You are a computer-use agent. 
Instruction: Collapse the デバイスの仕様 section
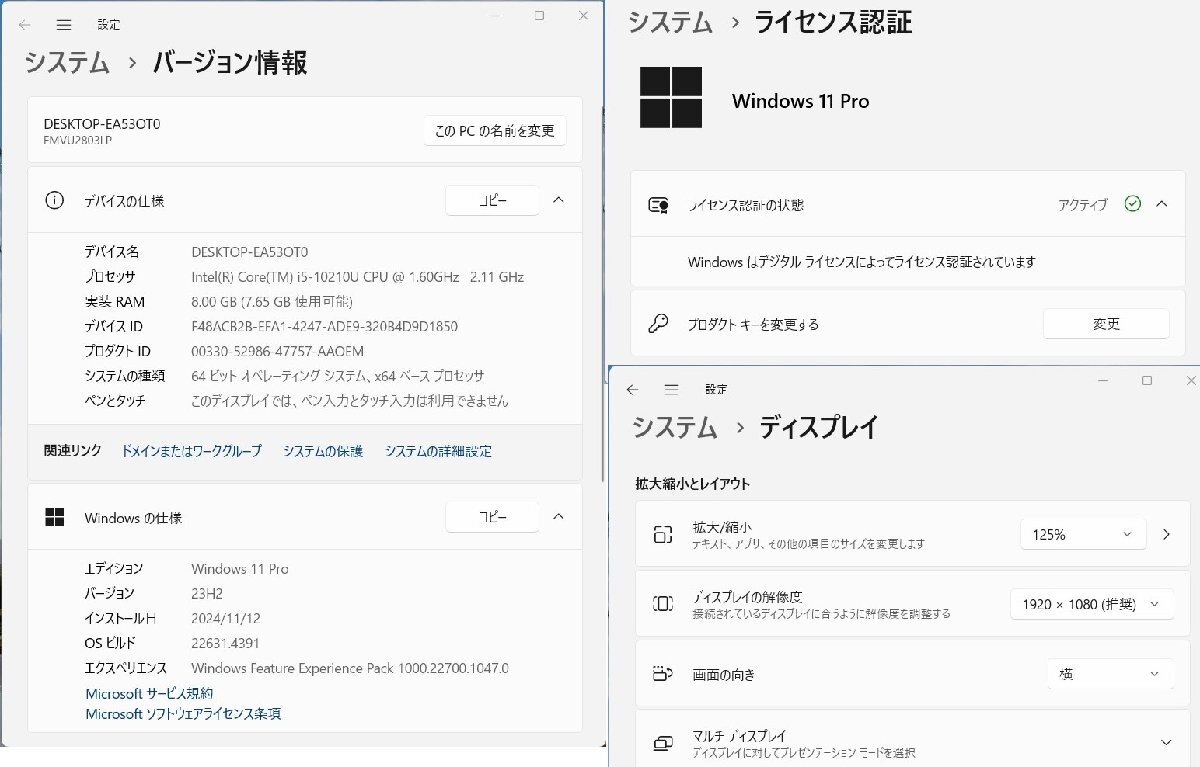click(x=558, y=200)
